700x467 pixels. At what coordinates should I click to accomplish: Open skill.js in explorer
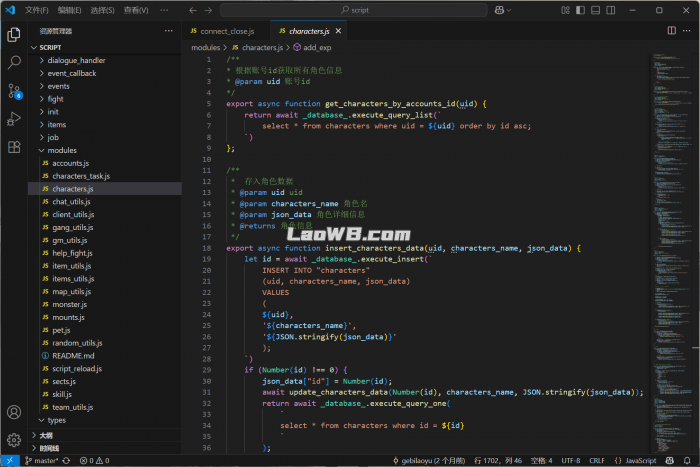pos(105,394)
